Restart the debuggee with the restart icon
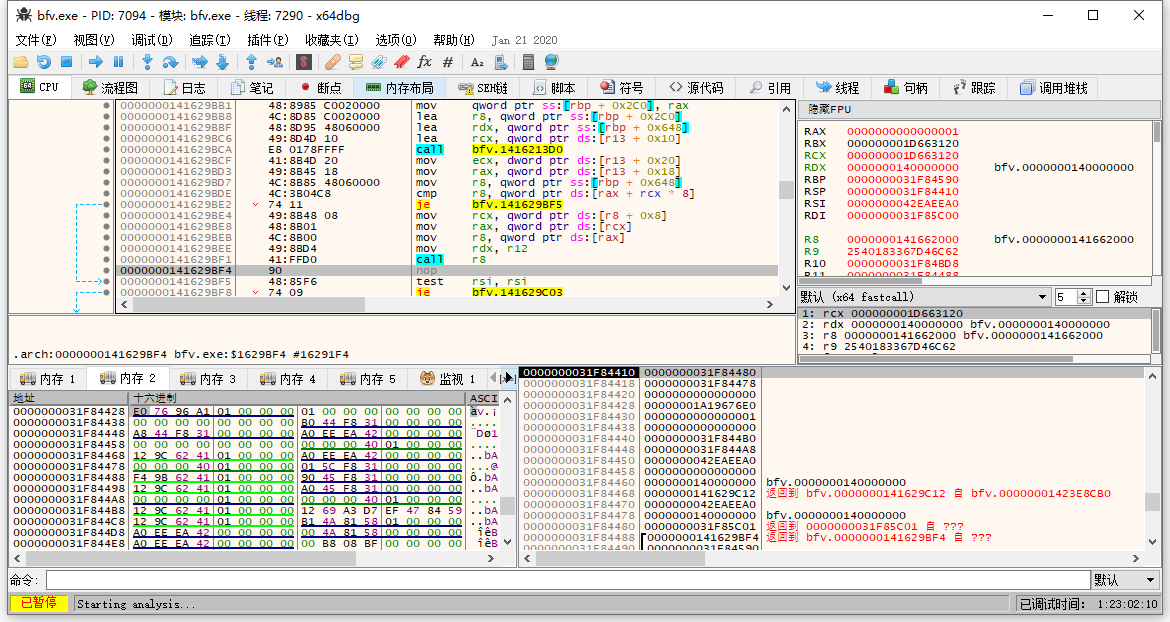Viewport: 1170px width, 622px height. pyautogui.click(x=43, y=62)
